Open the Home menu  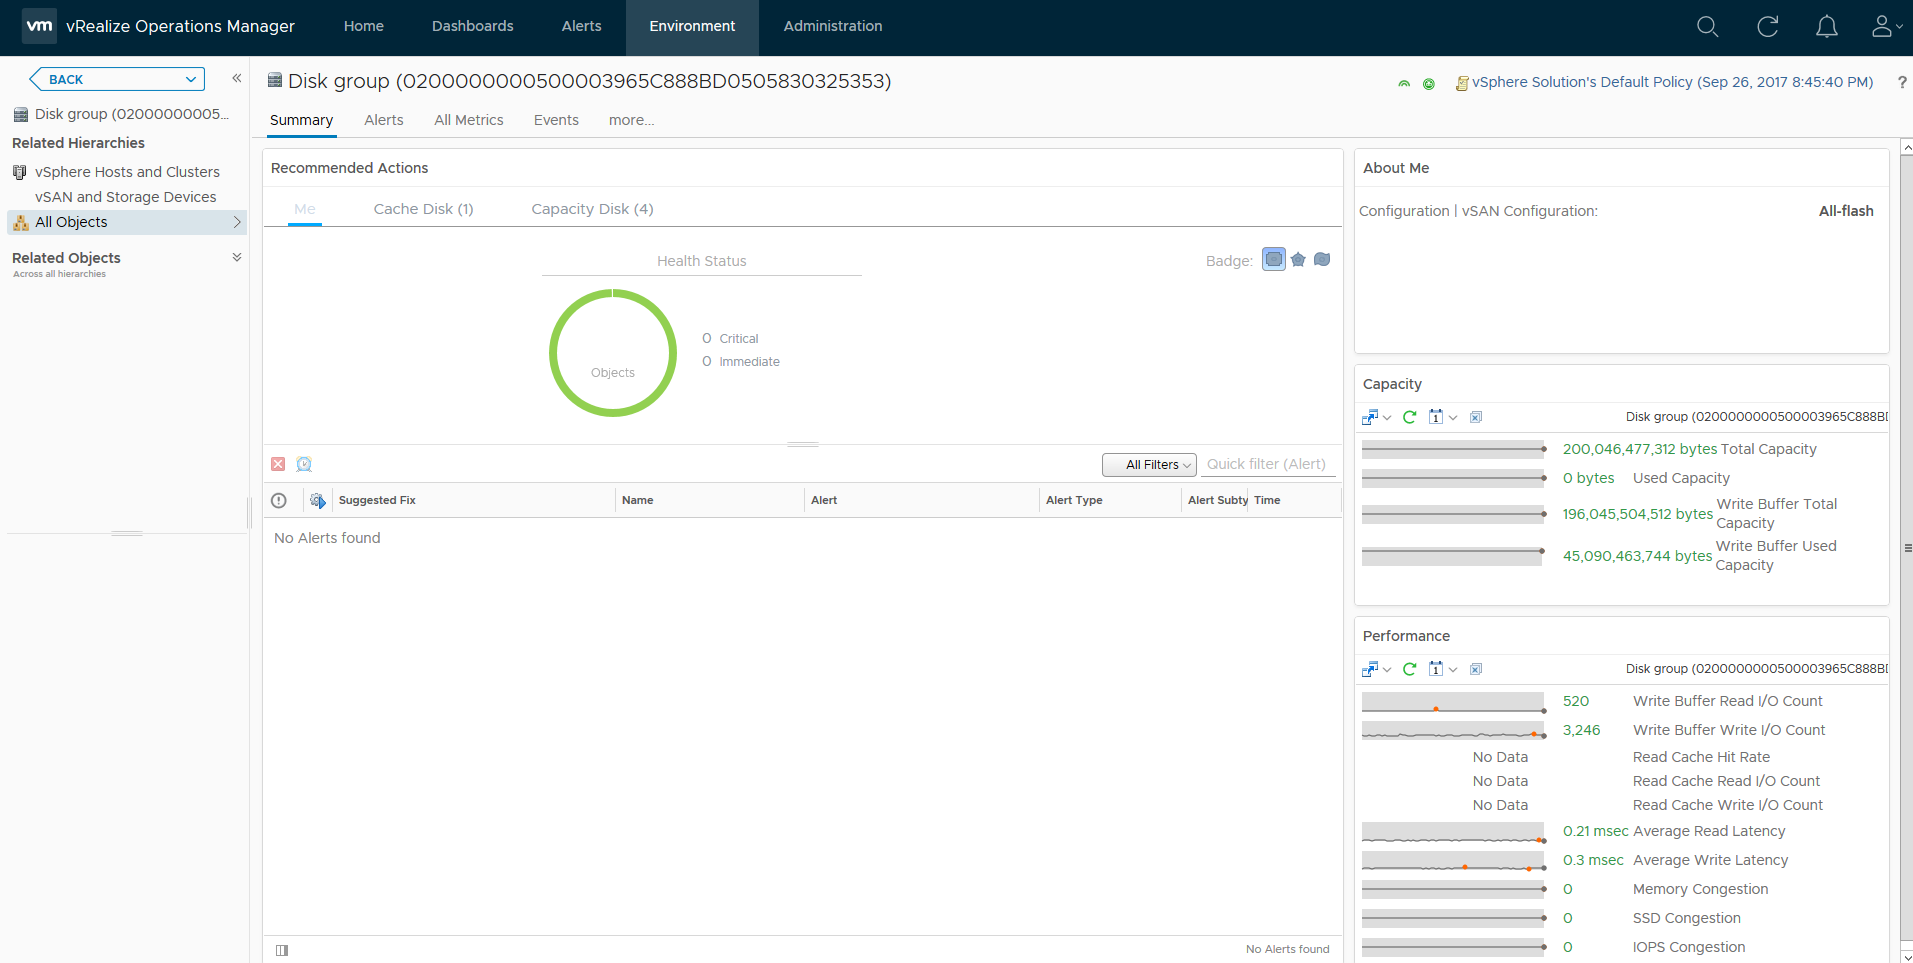coord(364,27)
